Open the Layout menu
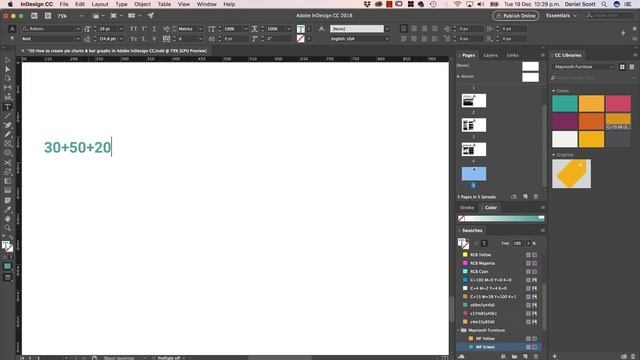640x360 pixels. click(100, 4)
